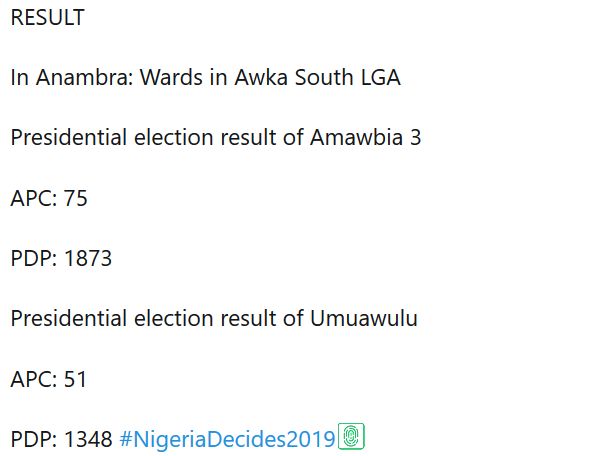Screen dimensions: 600x456
Task: Click the word election in Umuawulu line
Action: (x=171, y=318)
